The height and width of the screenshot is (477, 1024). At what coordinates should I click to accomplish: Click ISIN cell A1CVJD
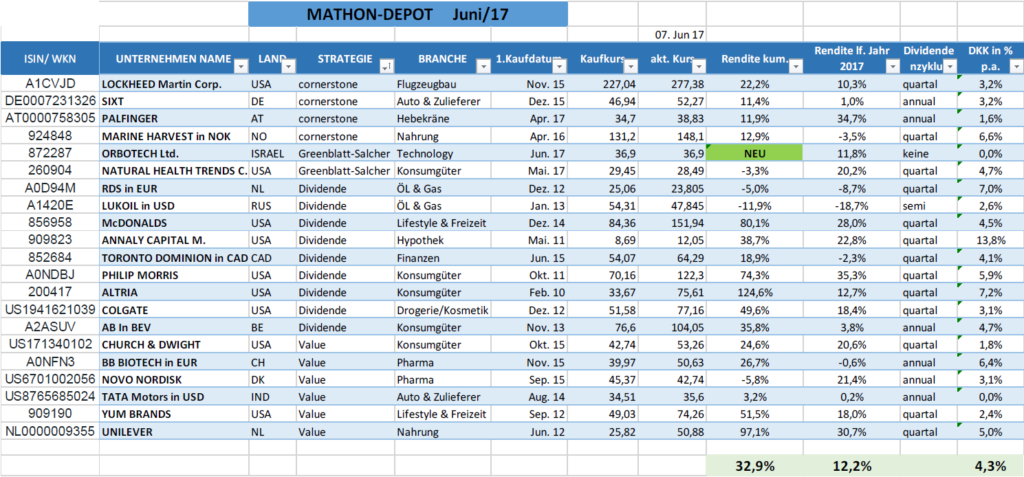pyautogui.click(x=50, y=84)
